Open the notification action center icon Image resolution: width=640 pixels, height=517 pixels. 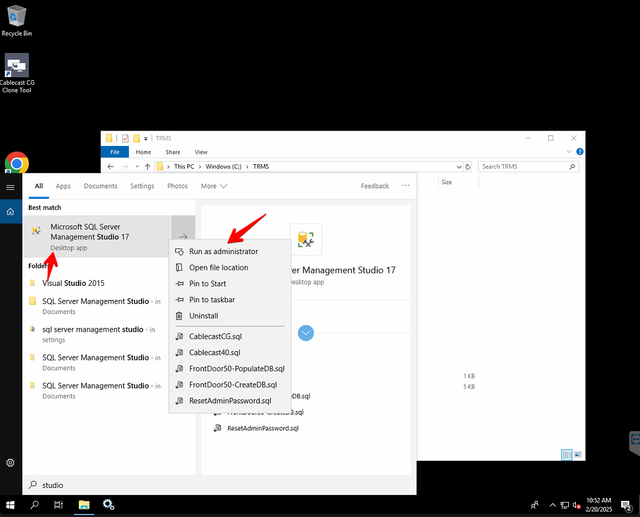tap(627, 505)
